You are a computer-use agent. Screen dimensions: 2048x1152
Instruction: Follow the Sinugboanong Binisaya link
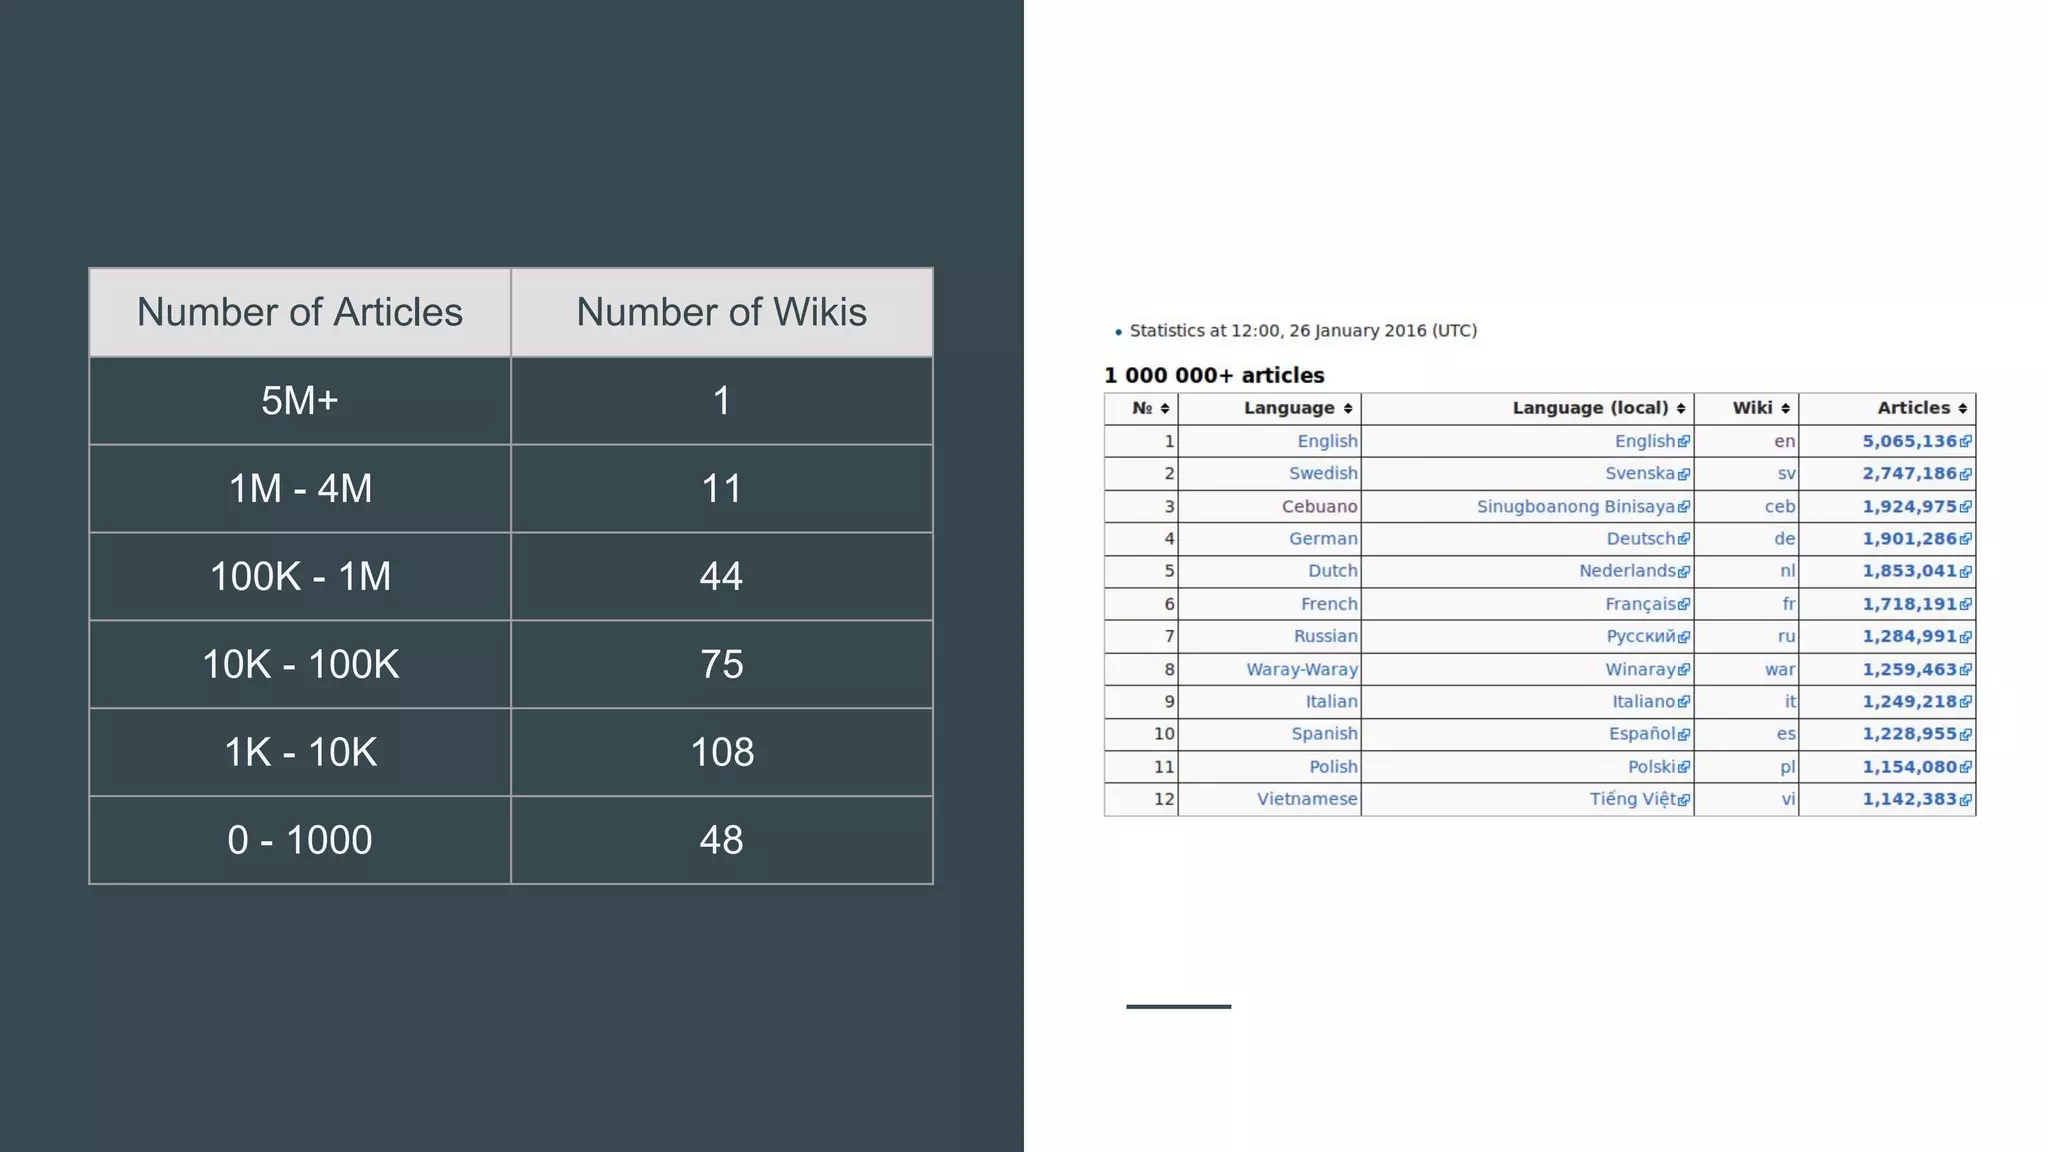pos(1576,507)
